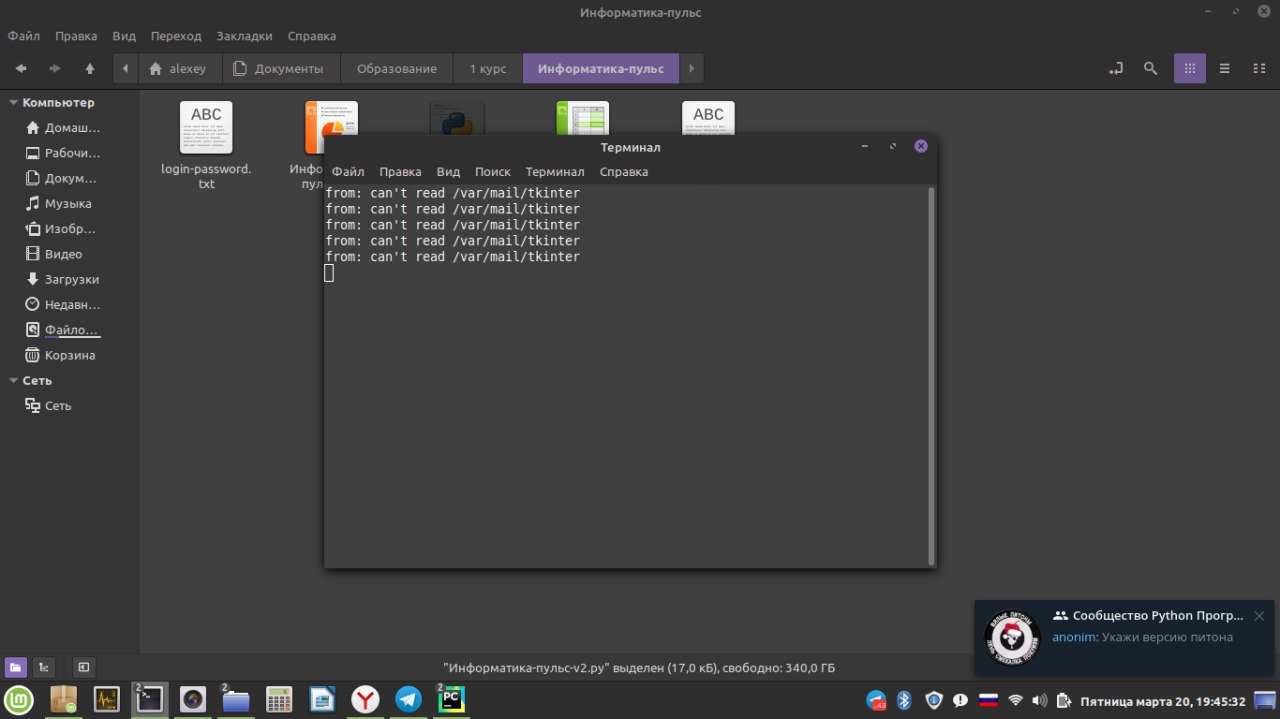Image resolution: width=1280 pixels, height=719 pixels.
Task: Open file manager search
Action: click(x=1151, y=69)
